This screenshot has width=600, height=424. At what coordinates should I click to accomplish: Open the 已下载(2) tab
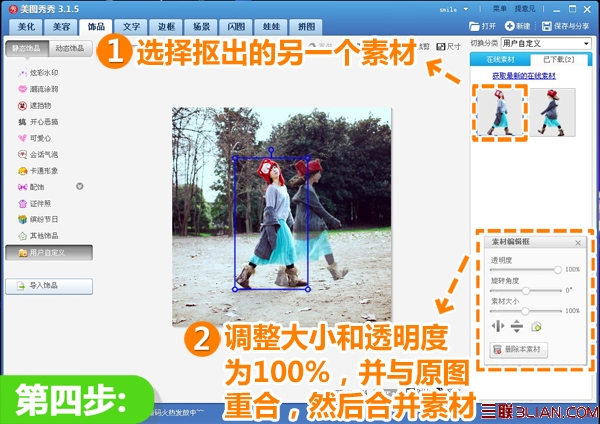coord(559,60)
